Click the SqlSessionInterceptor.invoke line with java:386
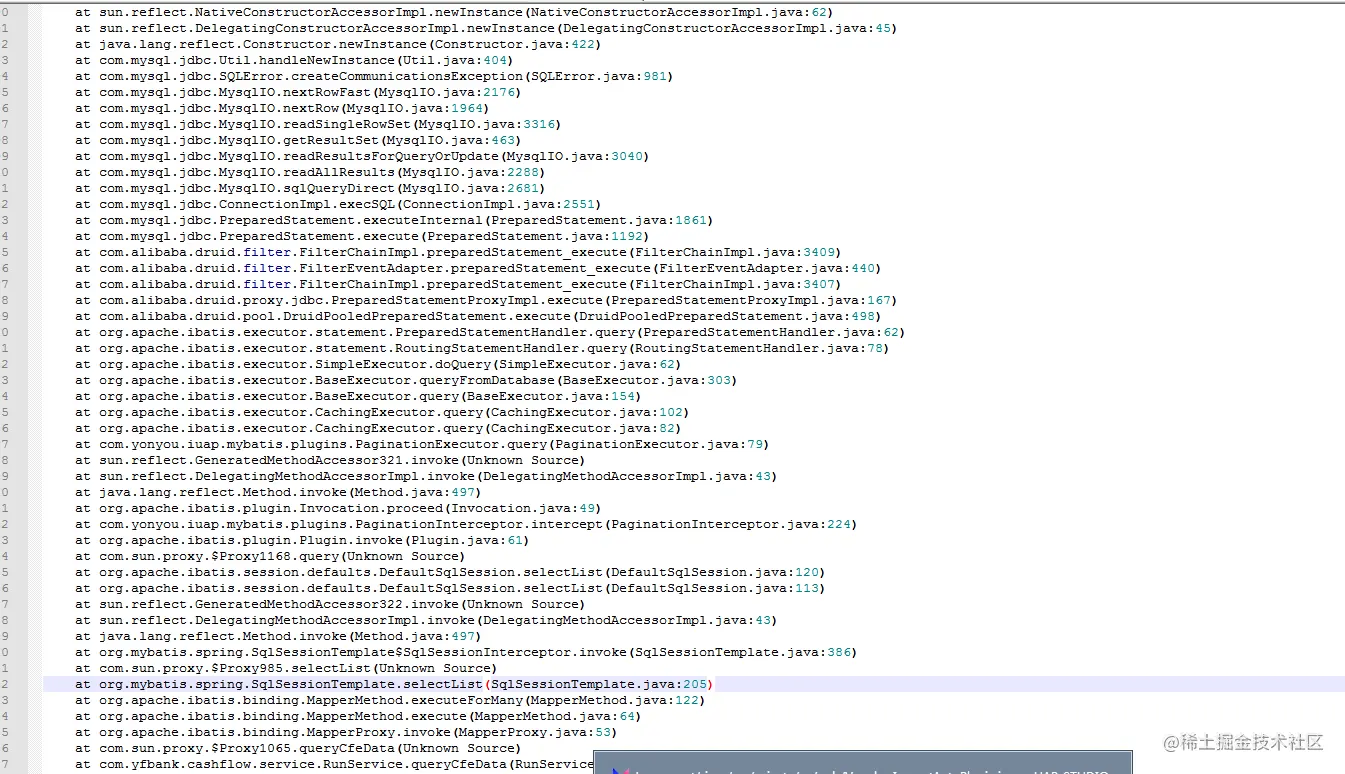This screenshot has height=774, width=1345. 466,652
